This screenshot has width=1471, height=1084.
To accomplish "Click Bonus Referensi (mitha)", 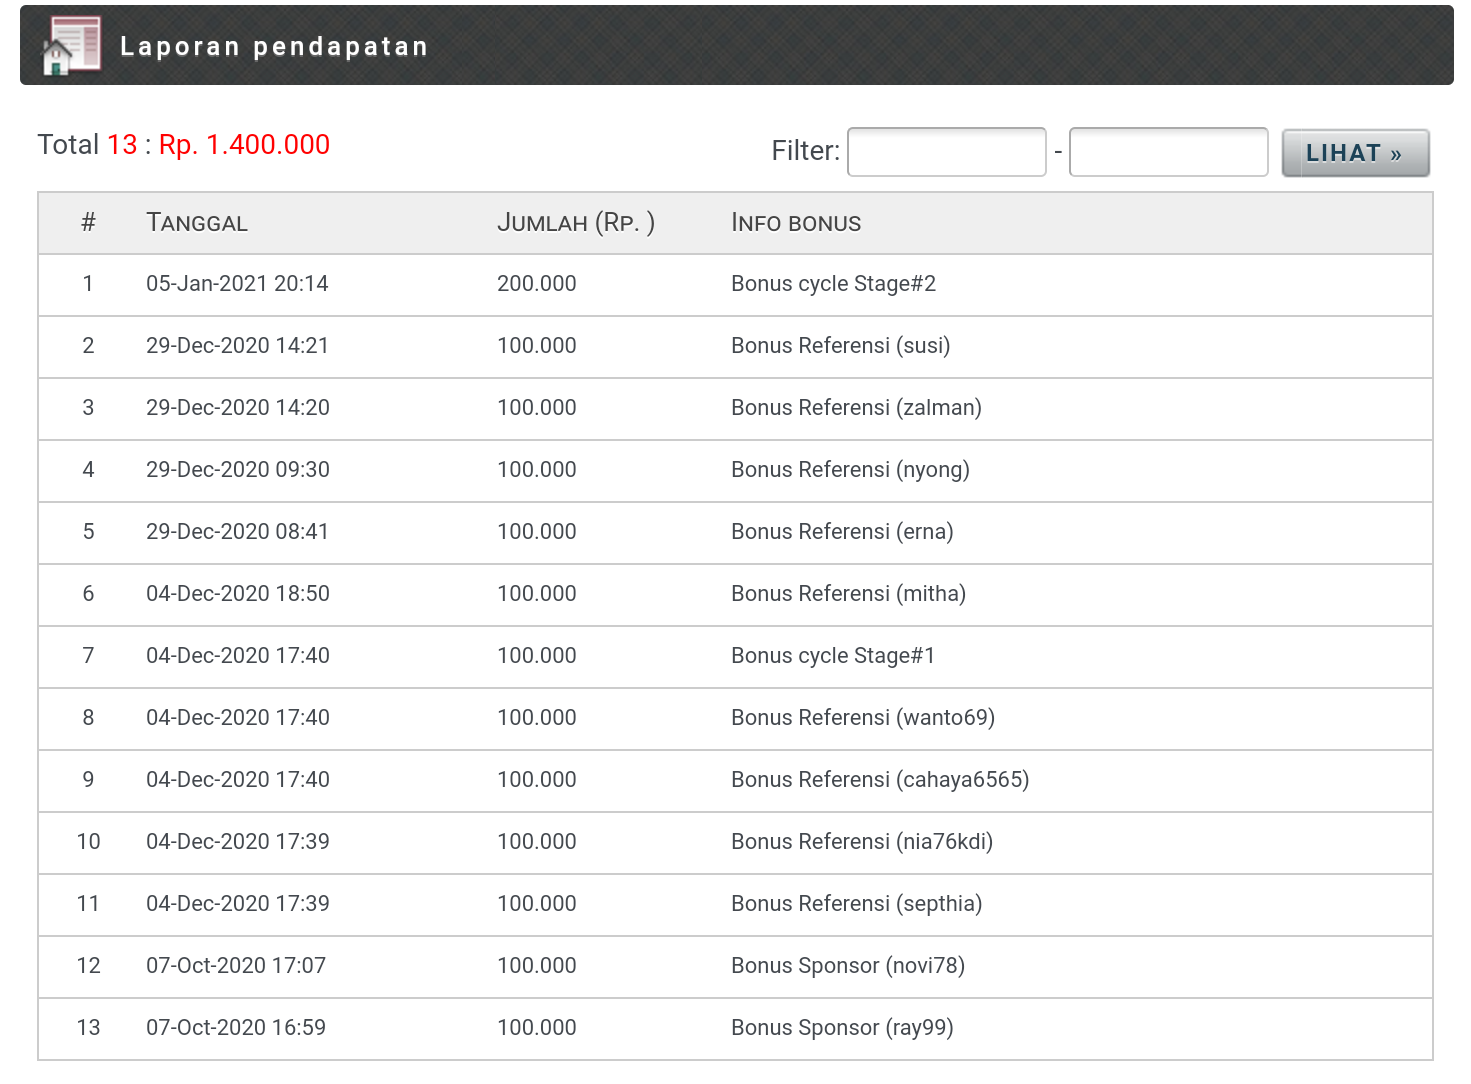I will click(848, 594).
